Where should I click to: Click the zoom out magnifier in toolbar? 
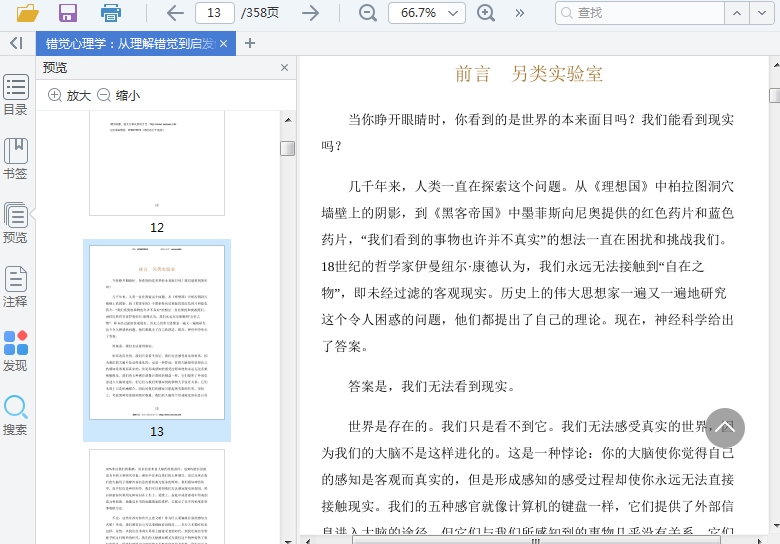coord(368,13)
